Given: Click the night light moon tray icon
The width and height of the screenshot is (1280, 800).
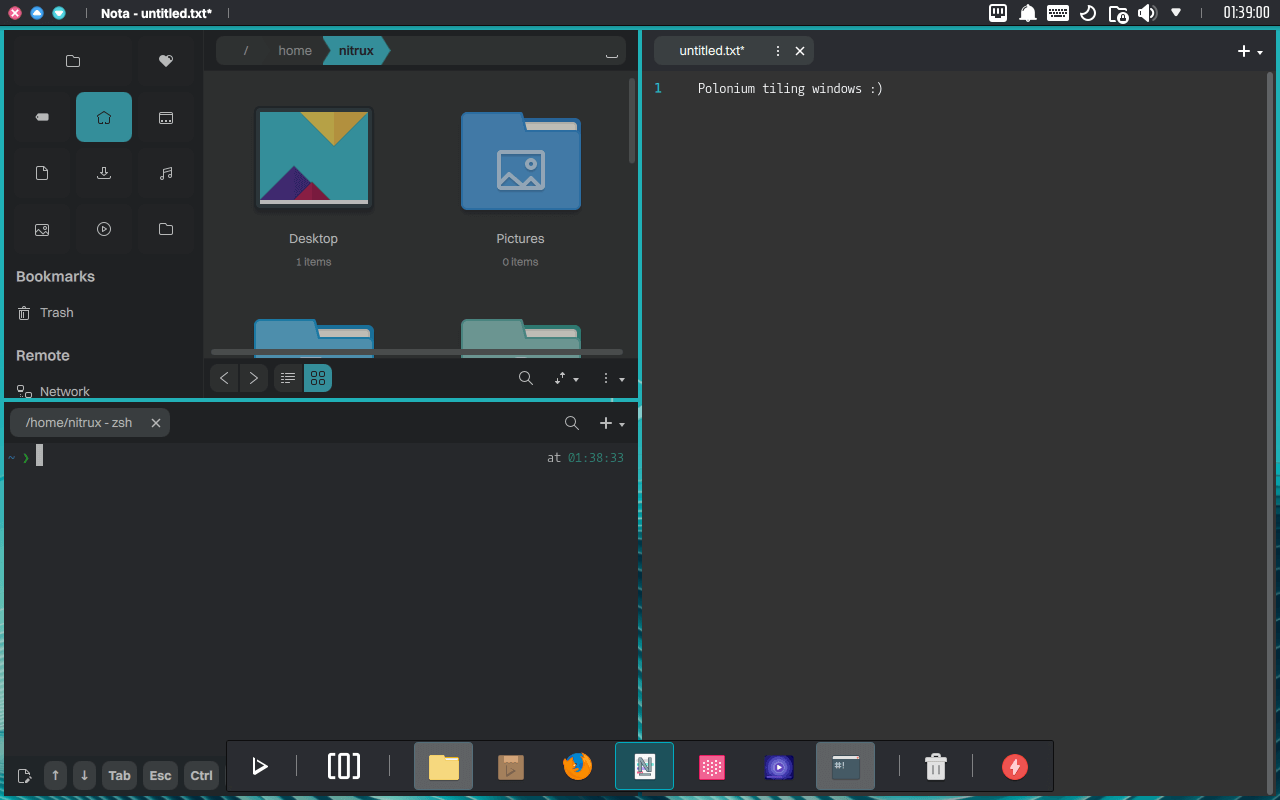Looking at the screenshot, I should [x=1088, y=13].
